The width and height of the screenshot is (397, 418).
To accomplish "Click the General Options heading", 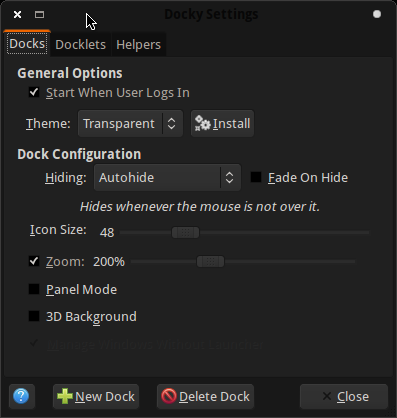I will click(70, 73).
